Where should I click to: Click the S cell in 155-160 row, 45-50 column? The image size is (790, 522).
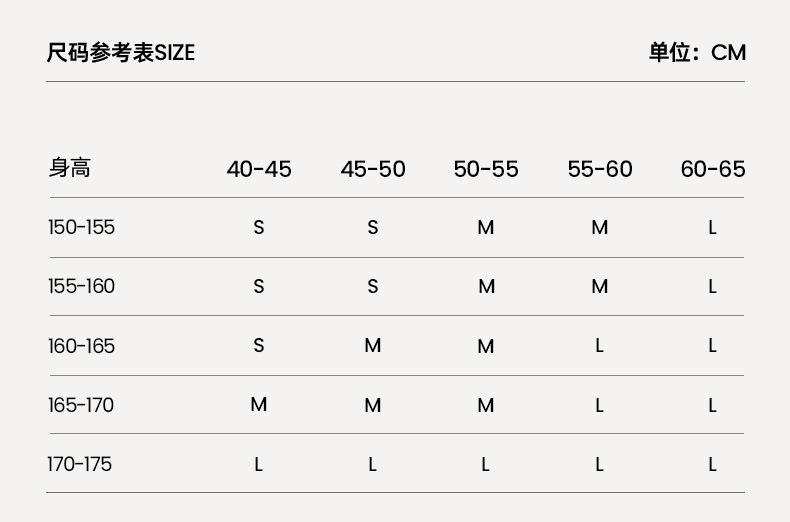click(x=373, y=286)
